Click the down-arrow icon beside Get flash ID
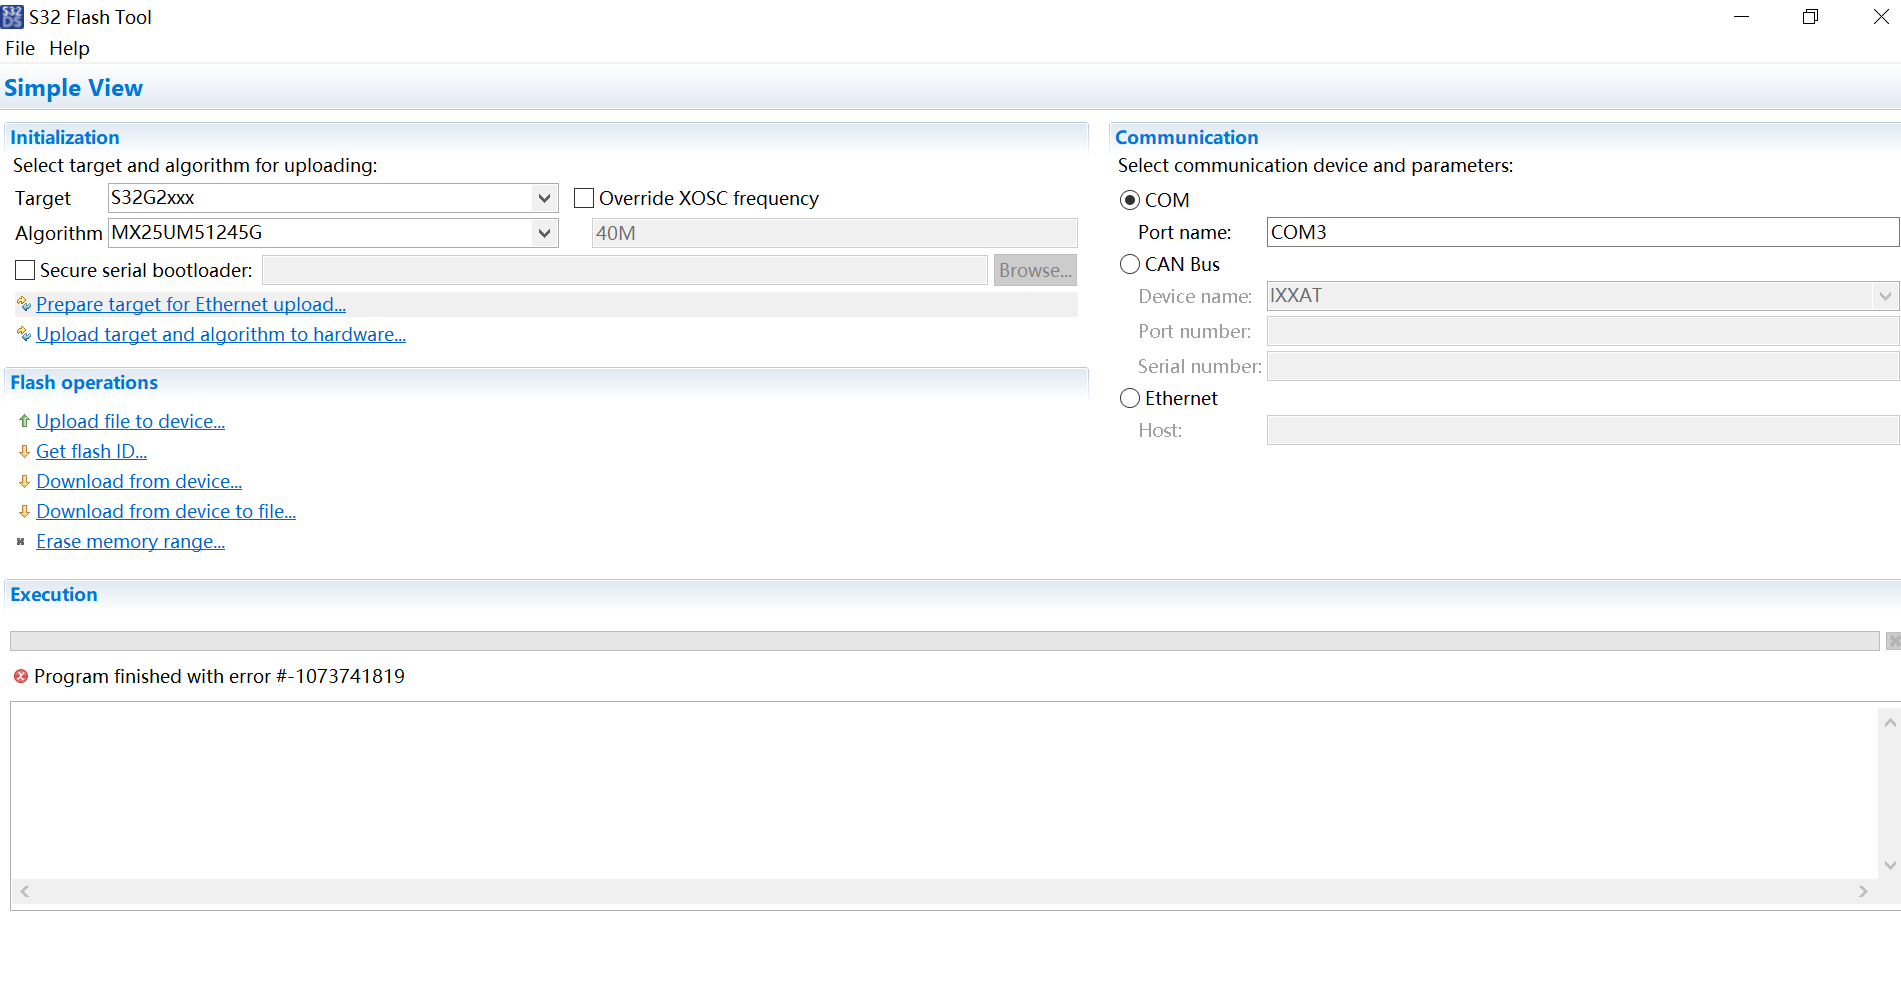The height and width of the screenshot is (987, 1901). [24, 451]
